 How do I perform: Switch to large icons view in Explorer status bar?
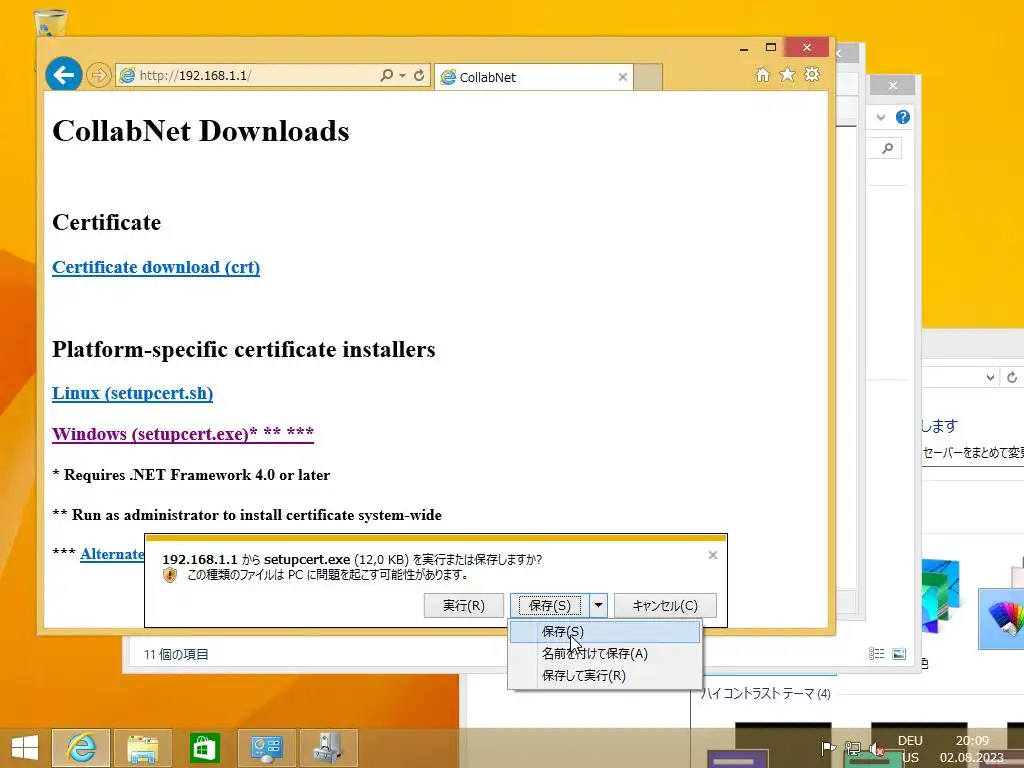[x=899, y=654]
